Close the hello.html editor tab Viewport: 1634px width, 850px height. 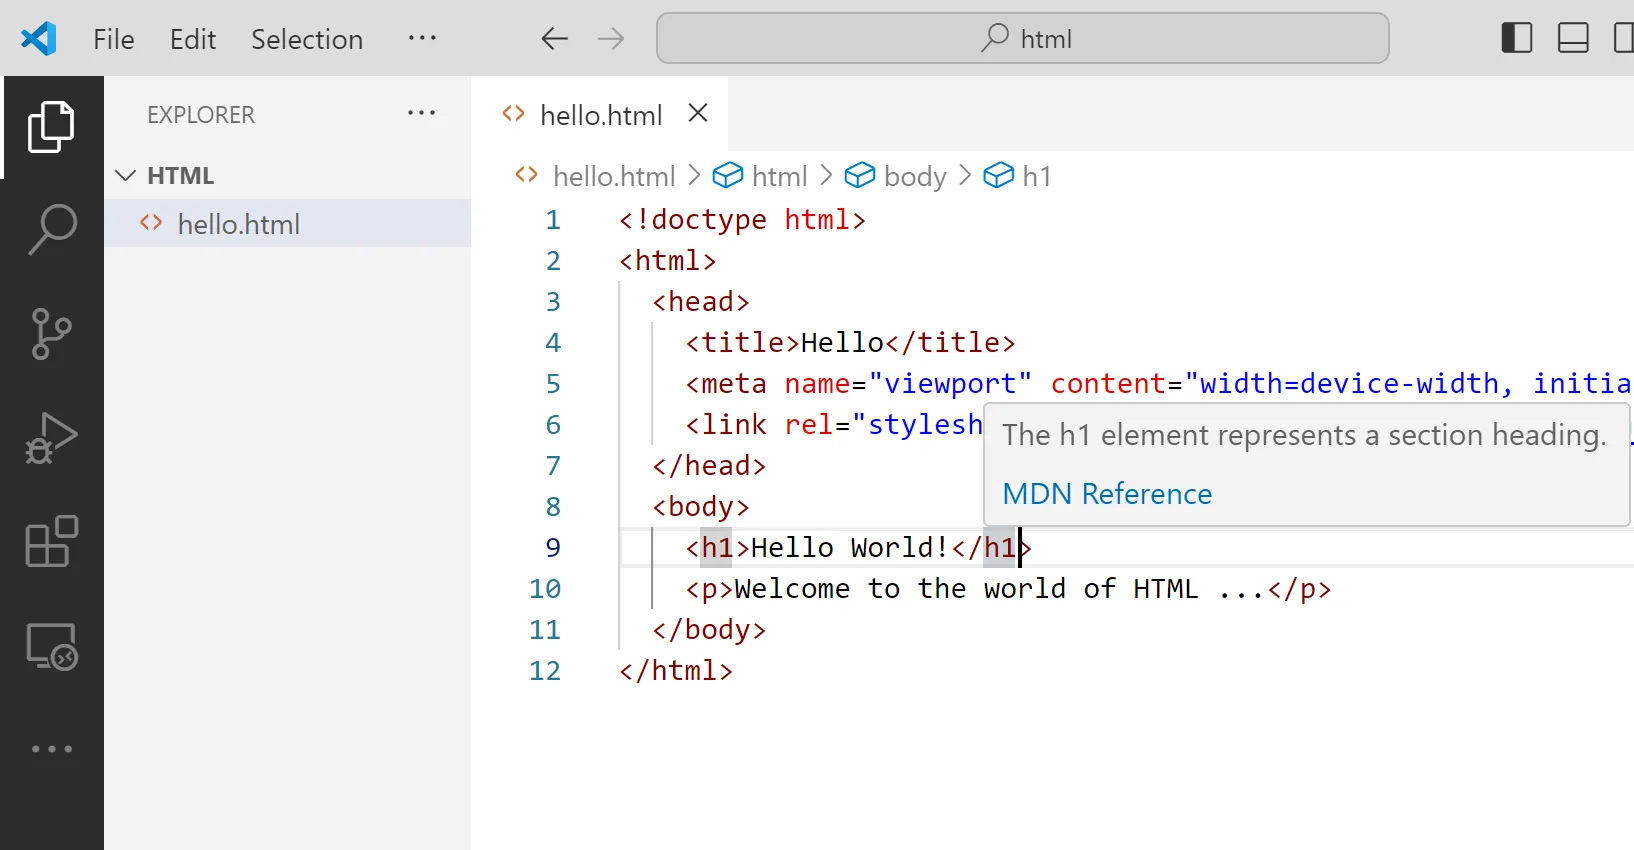coord(698,114)
